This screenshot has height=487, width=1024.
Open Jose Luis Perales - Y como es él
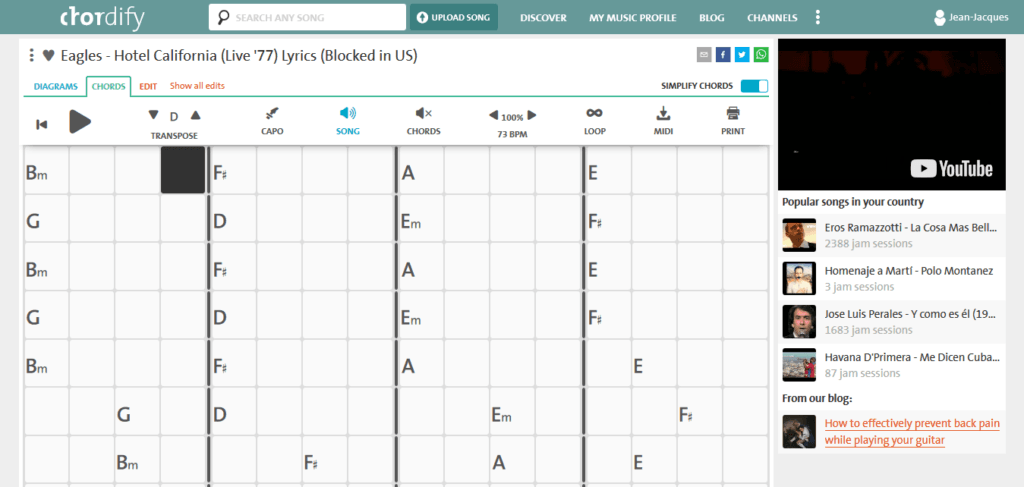click(911, 314)
